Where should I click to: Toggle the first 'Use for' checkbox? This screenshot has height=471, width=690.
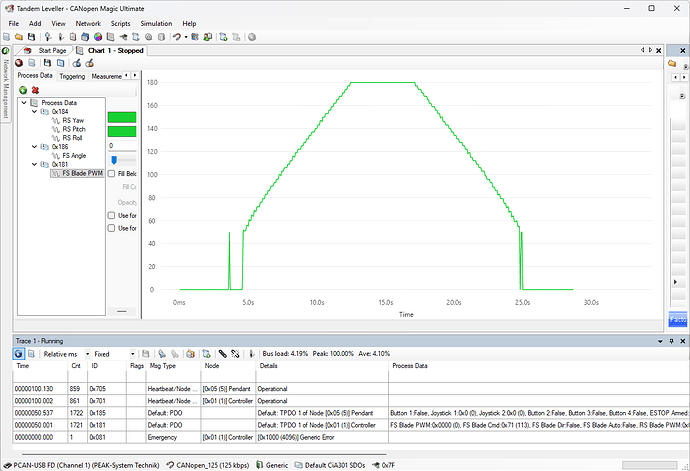pos(112,215)
